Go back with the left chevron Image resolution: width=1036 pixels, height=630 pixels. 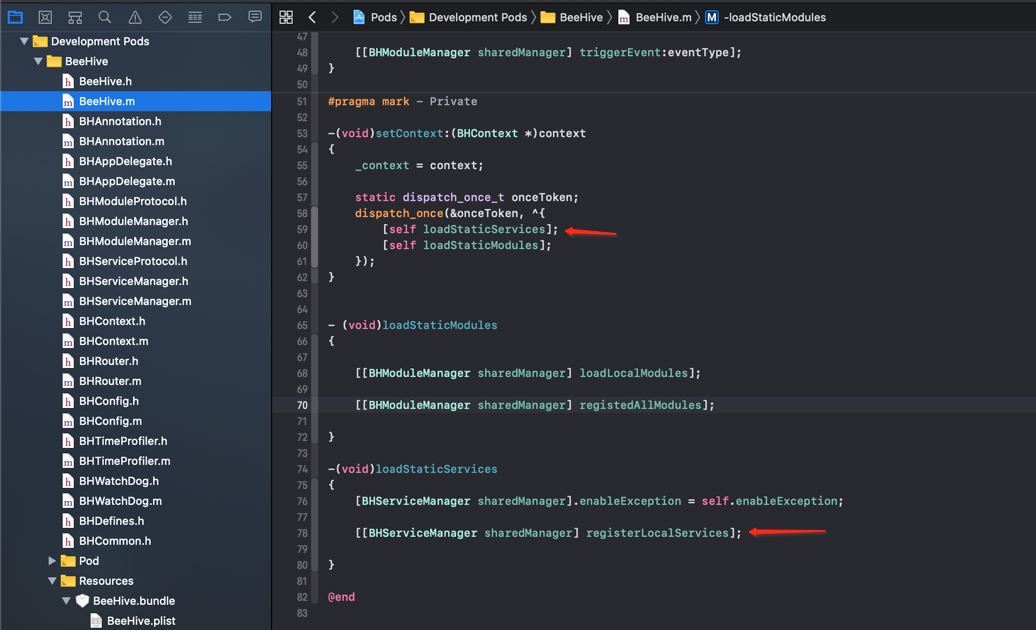(313, 17)
